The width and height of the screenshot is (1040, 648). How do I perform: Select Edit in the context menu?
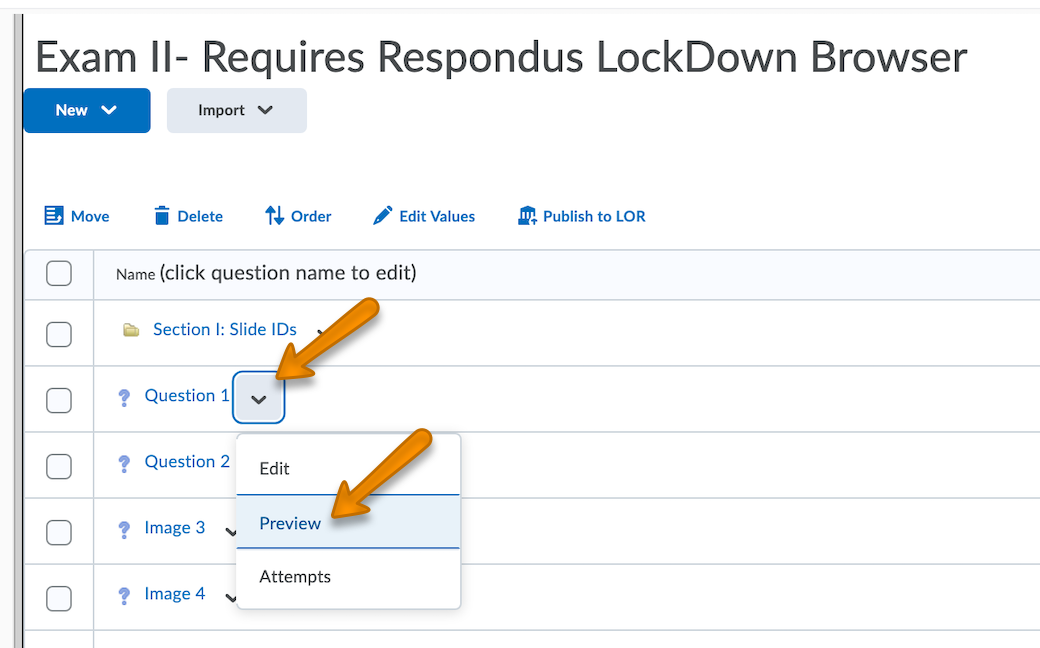(x=274, y=468)
